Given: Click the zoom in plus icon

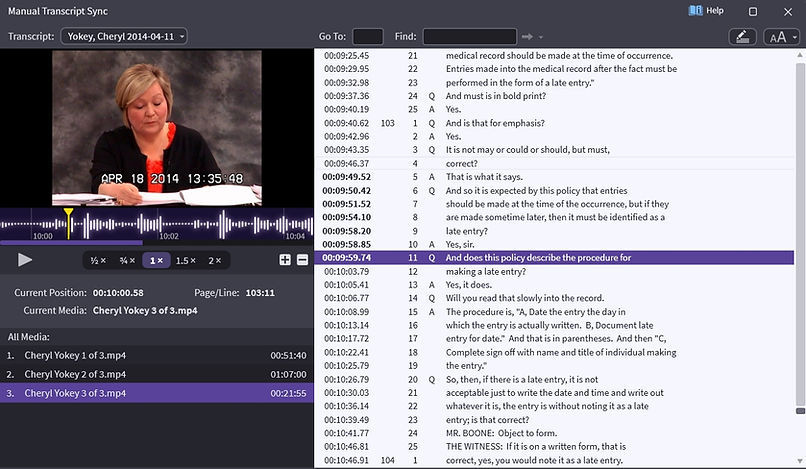Looking at the screenshot, I should tap(285, 260).
